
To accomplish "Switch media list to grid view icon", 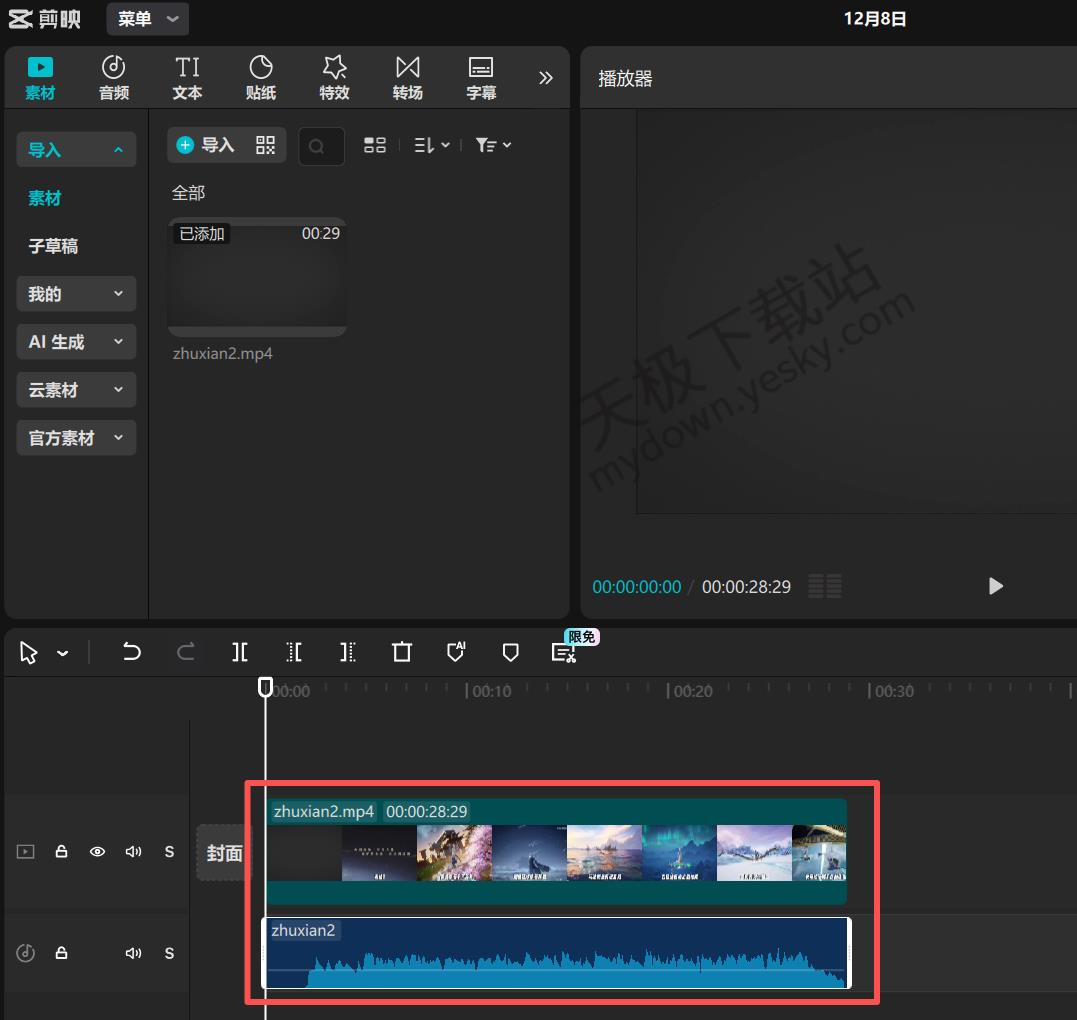I will tap(375, 145).
